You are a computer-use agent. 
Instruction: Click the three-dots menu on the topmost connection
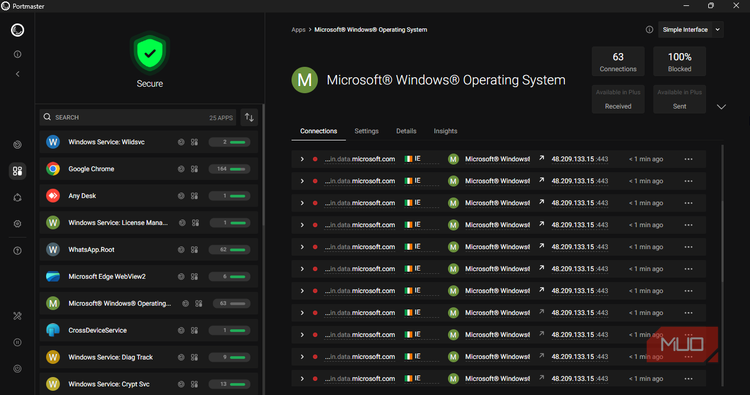(x=688, y=159)
